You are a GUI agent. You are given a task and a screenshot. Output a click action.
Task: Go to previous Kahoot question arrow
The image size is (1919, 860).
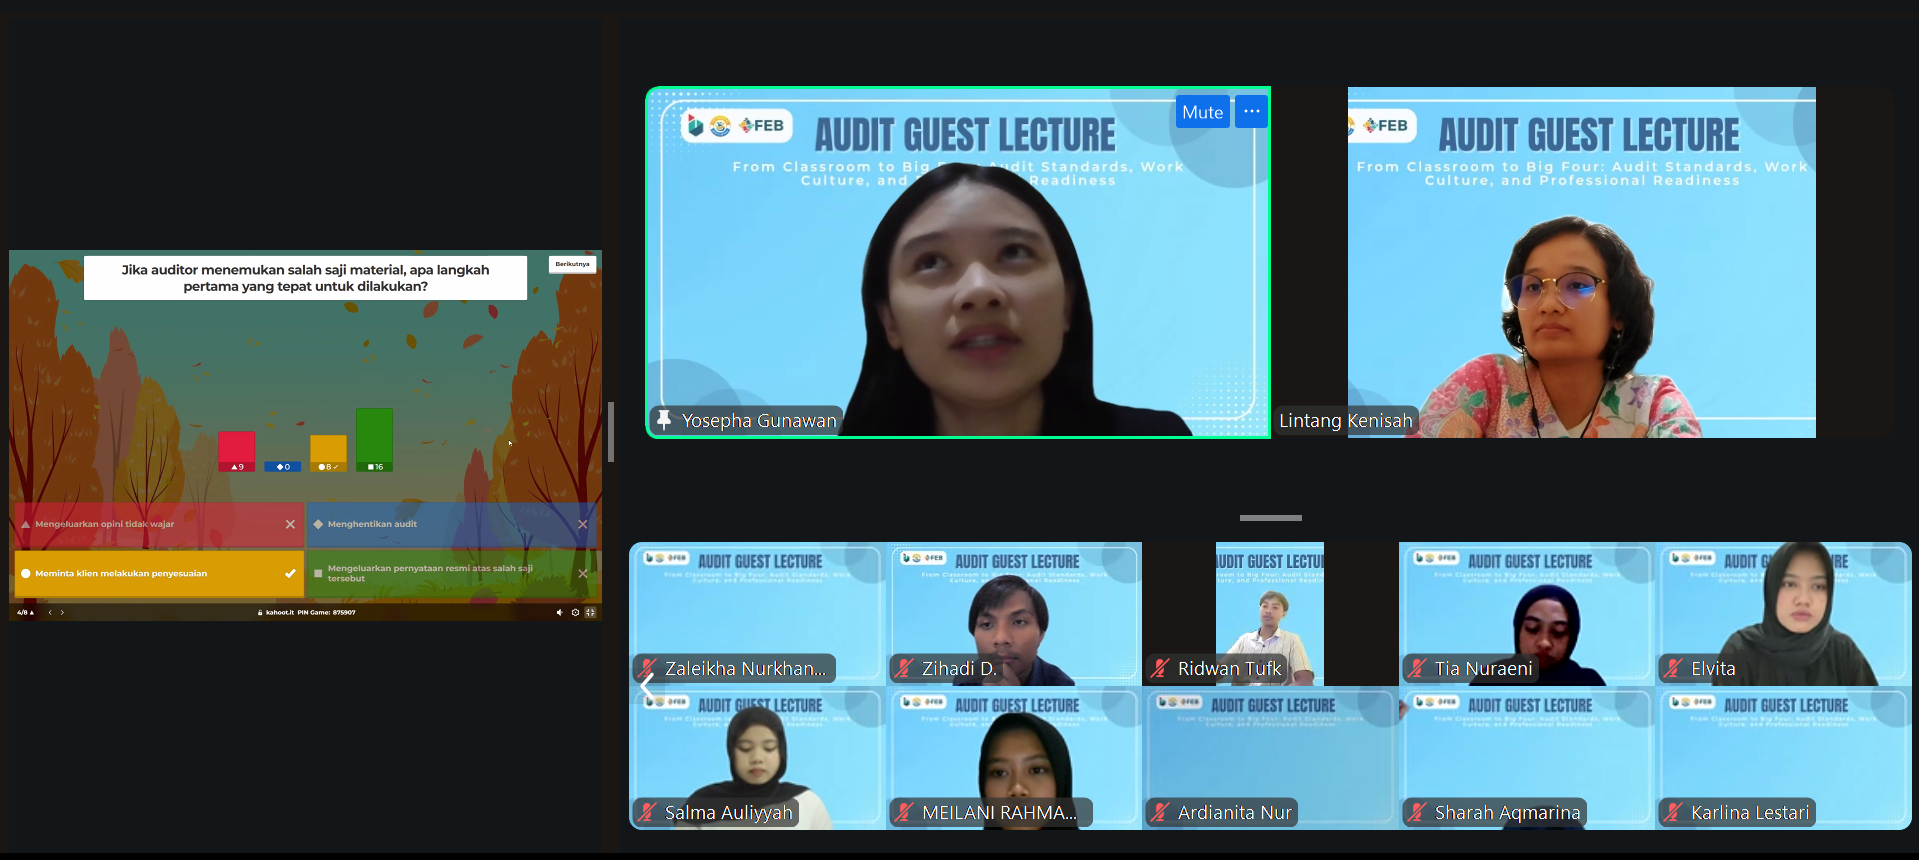[50, 612]
